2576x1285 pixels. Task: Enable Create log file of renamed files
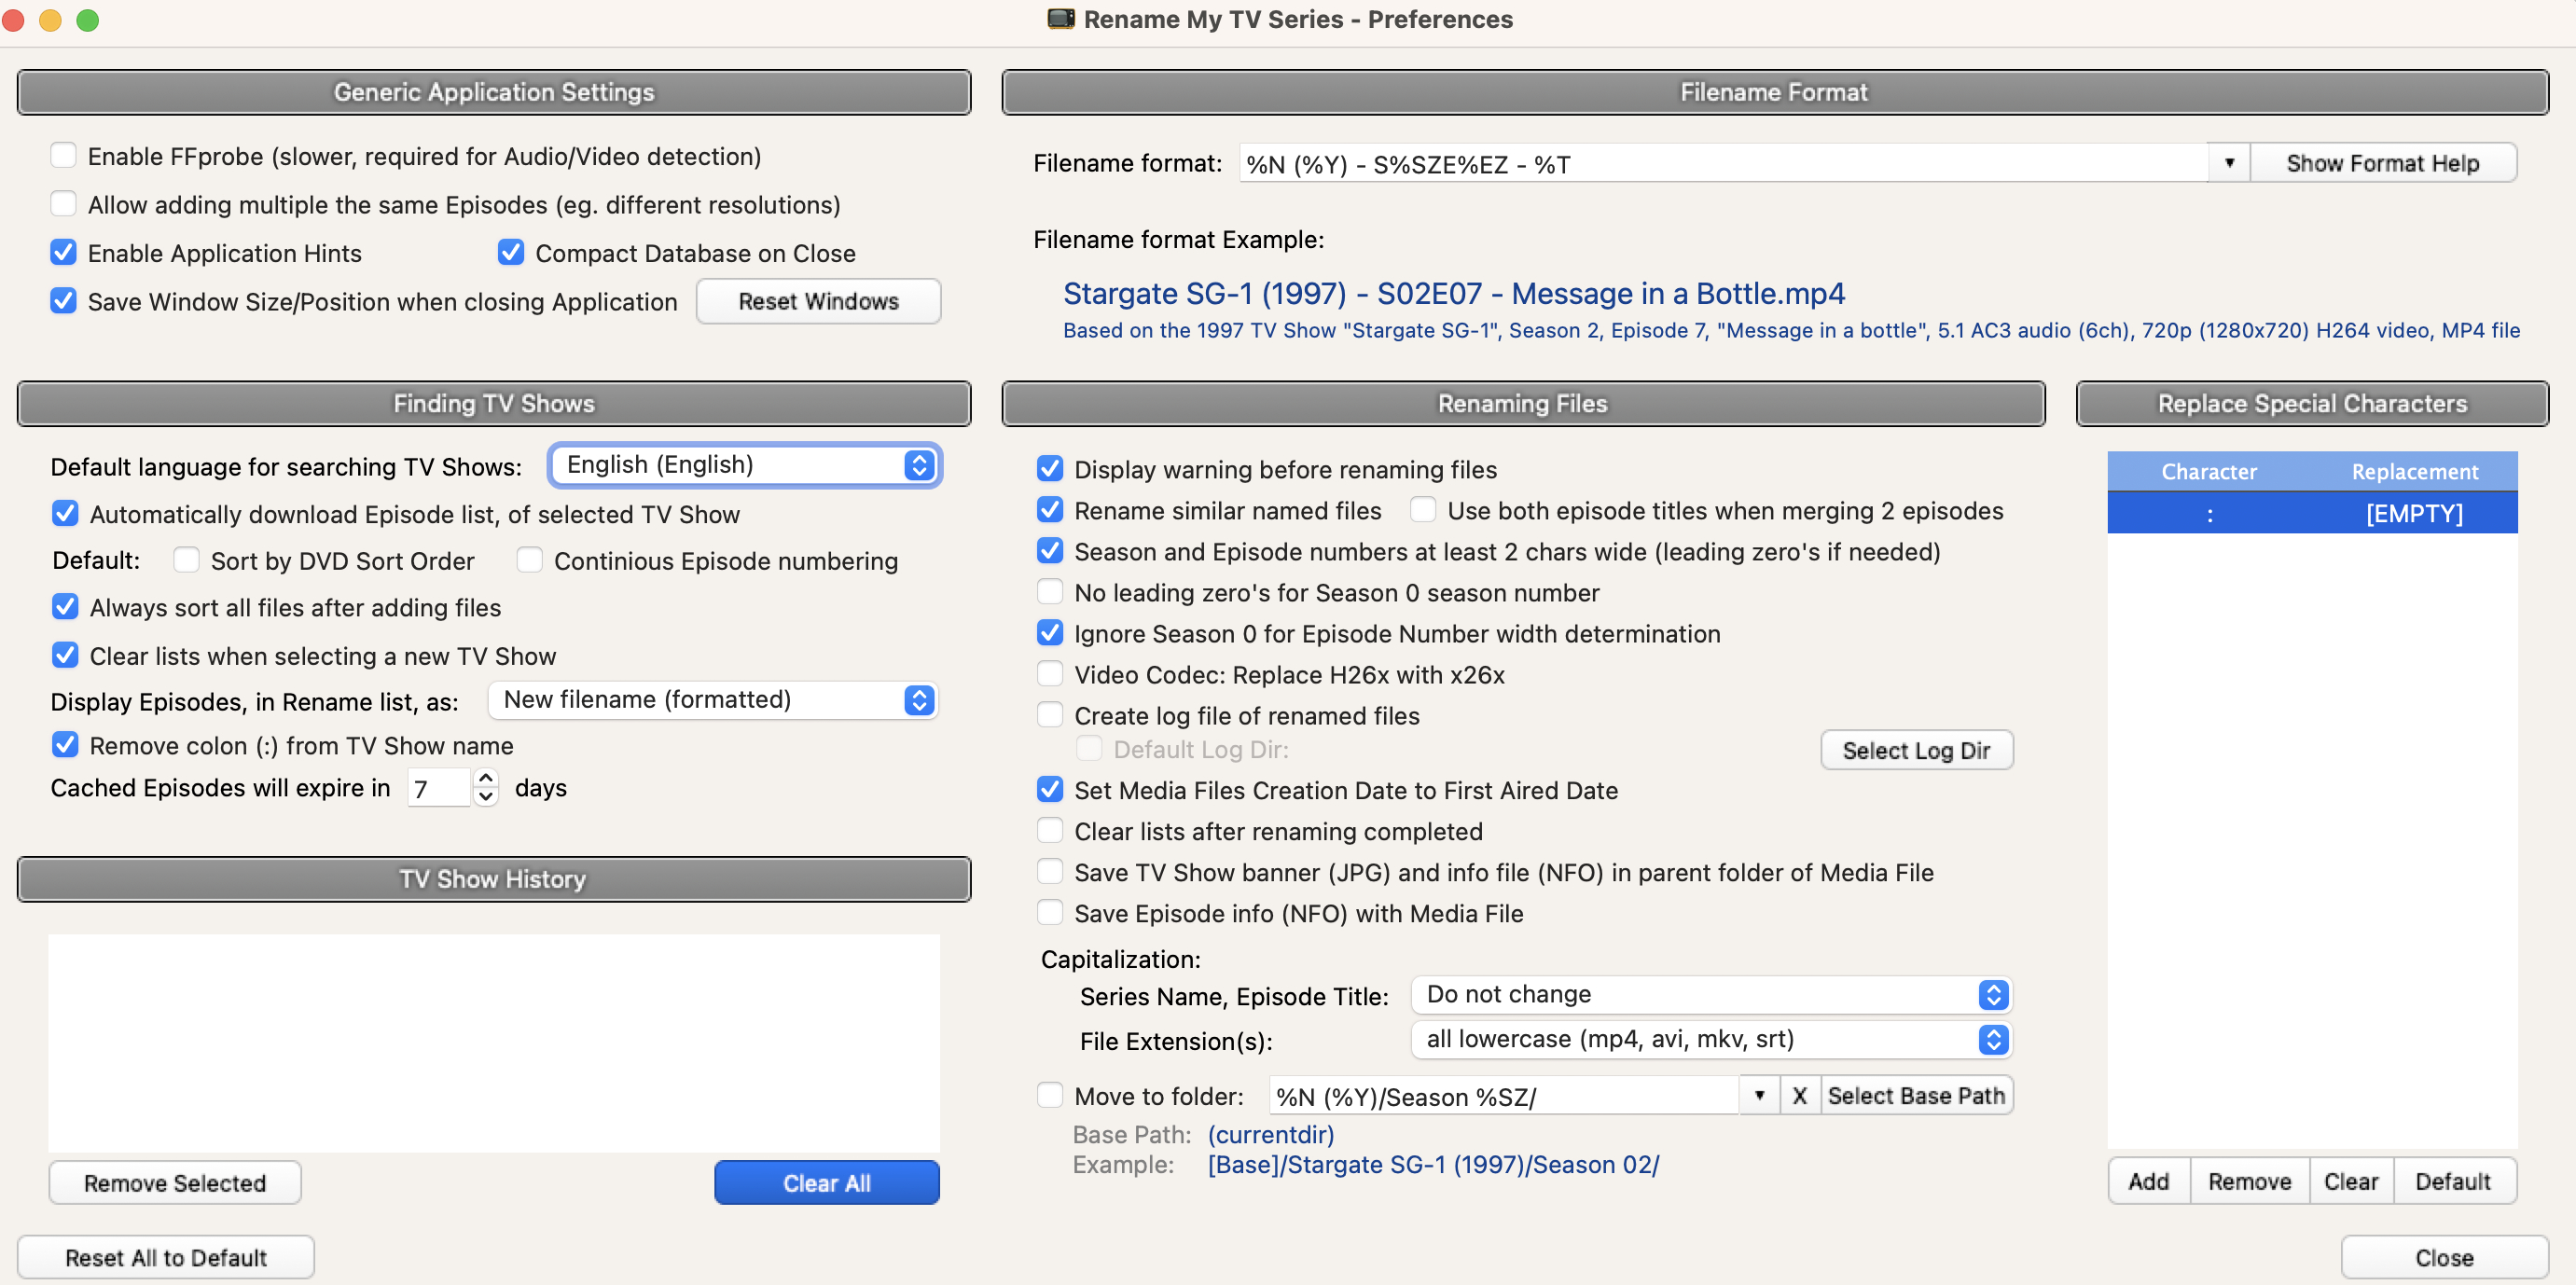pos(1050,715)
